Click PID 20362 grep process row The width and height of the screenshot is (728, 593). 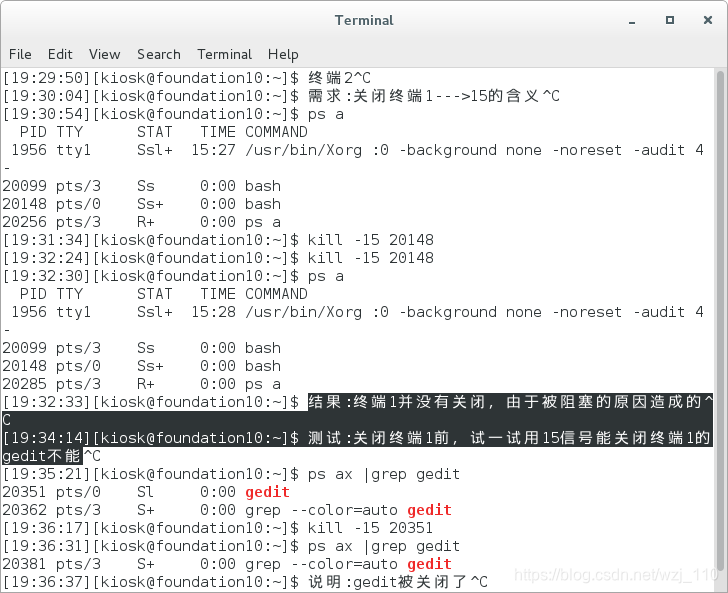227,510
